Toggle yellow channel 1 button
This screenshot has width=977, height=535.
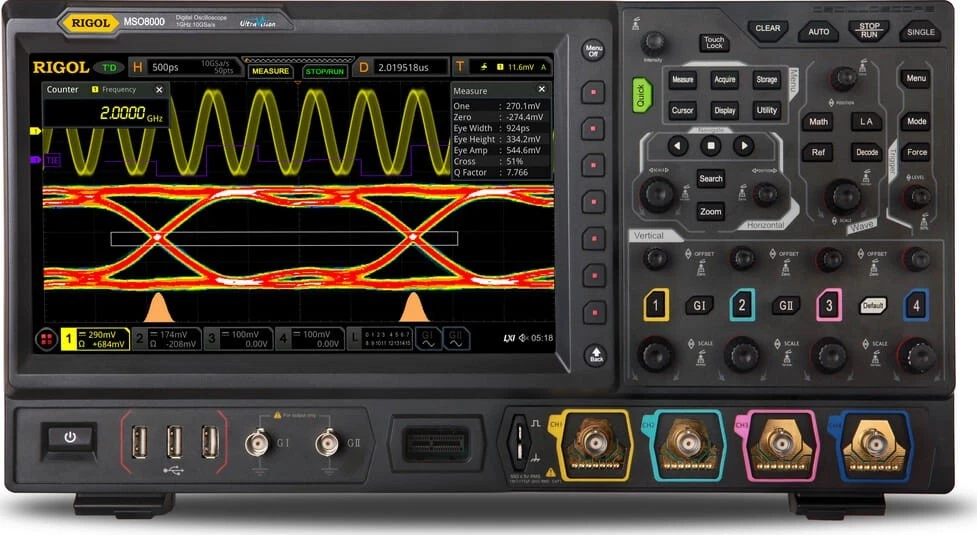click(x=655, y=304)
